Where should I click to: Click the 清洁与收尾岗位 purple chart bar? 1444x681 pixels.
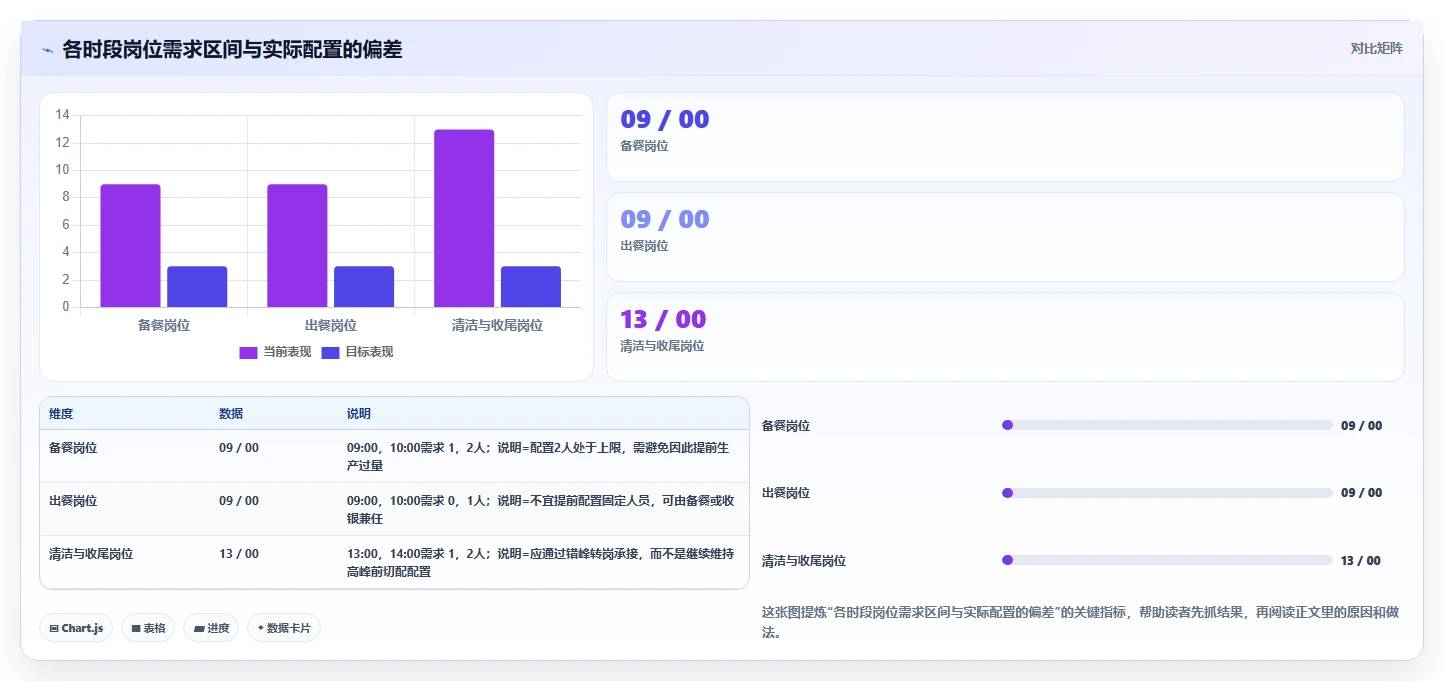[x=464, y=218]
